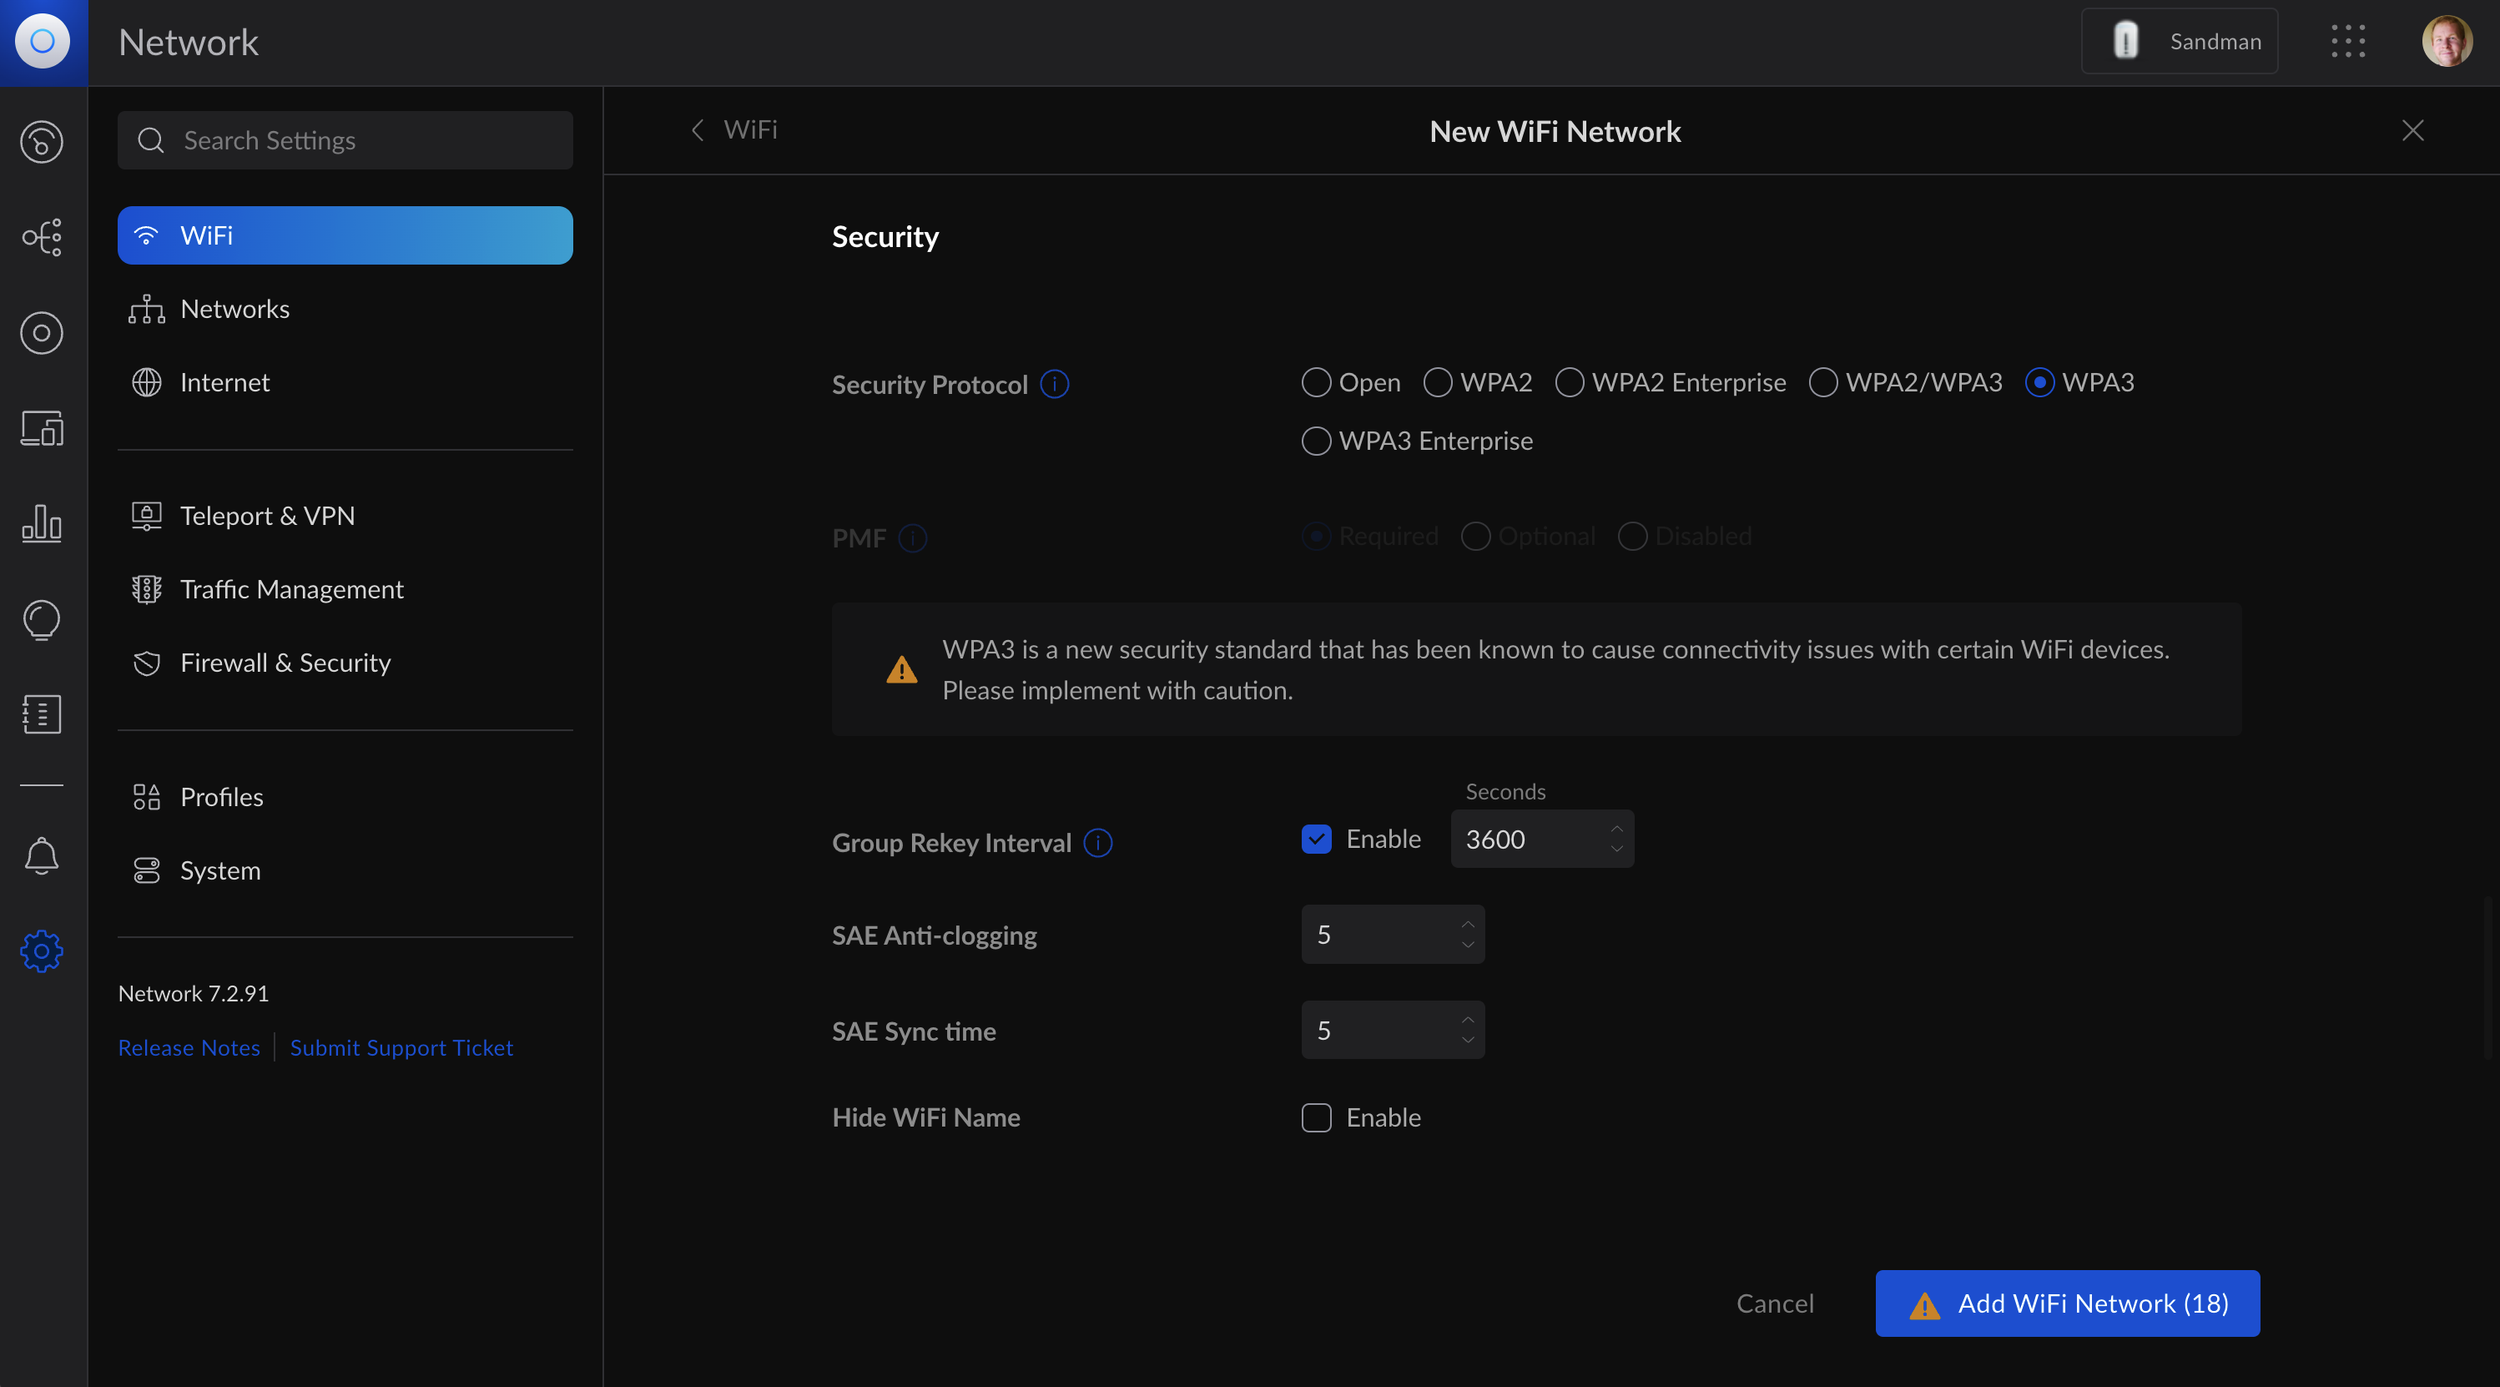
Task: Disable the Group Rekey Interval Enable checkbox
Action: tap(1316, 839)
